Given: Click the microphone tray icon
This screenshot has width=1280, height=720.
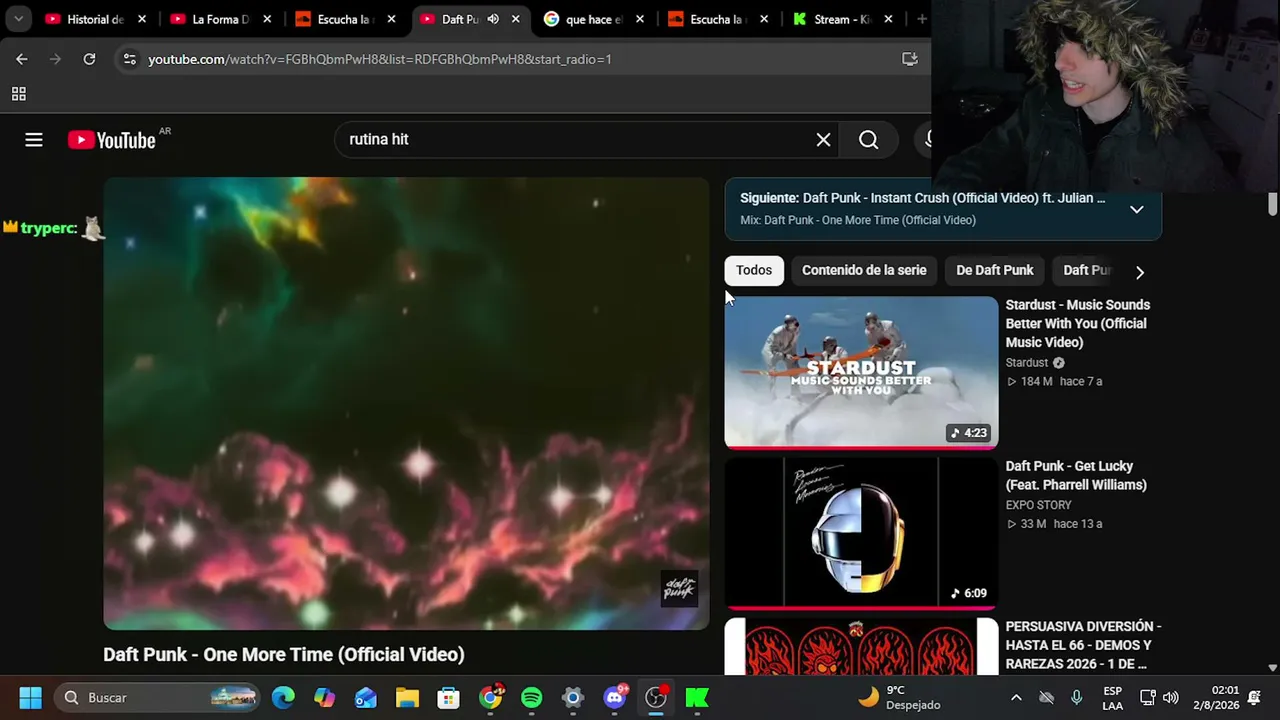Looking at the screenshot, I should [x=1076, y=697].
